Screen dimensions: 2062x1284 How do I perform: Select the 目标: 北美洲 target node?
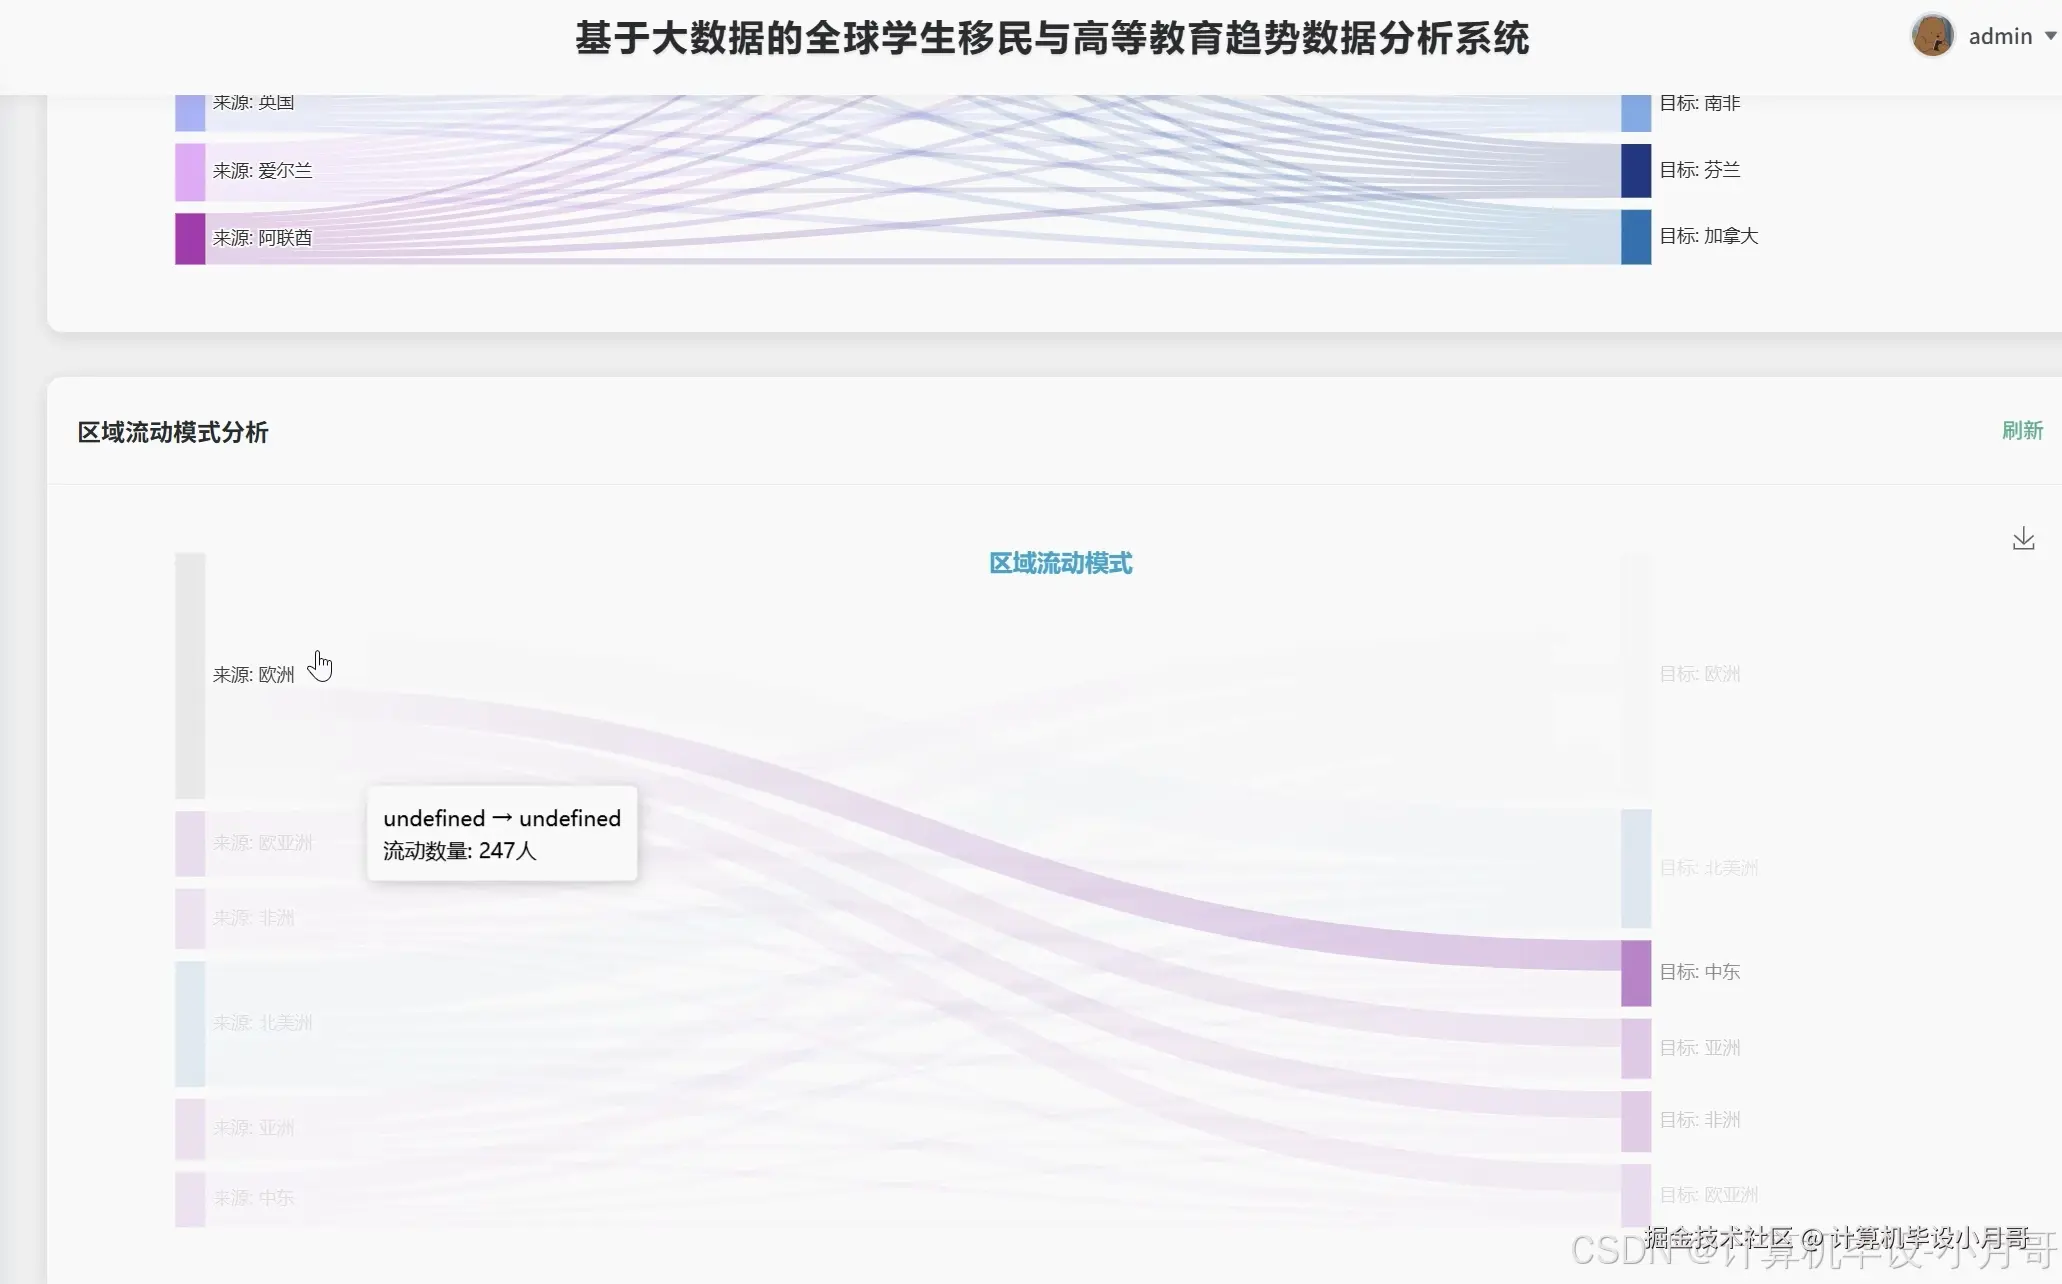[x=1636, y=868]
